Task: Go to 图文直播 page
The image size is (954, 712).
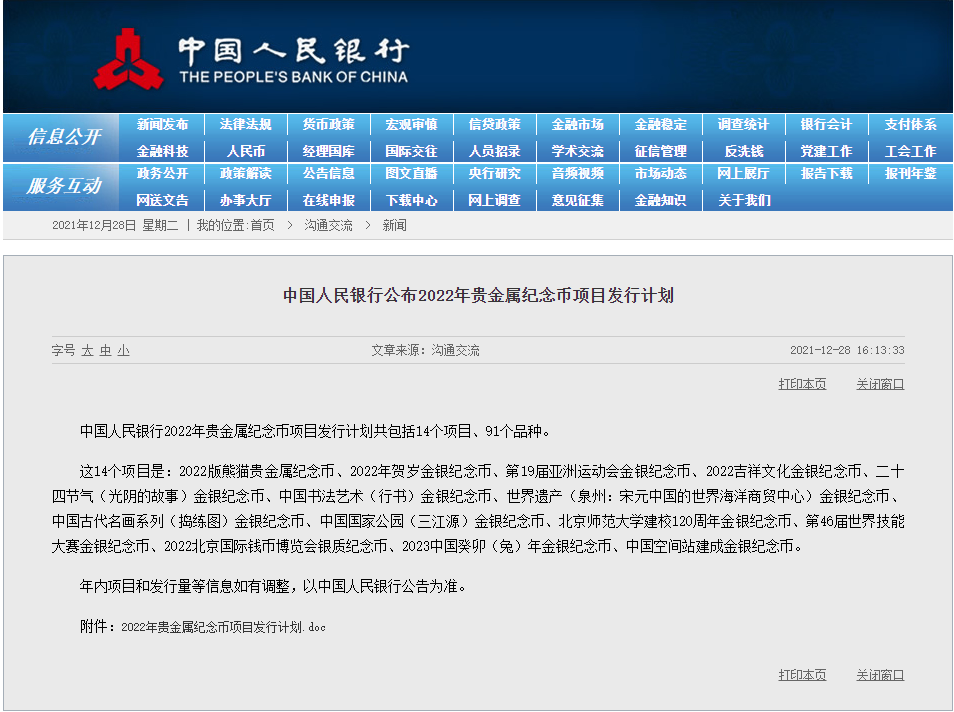Action: 411,173
